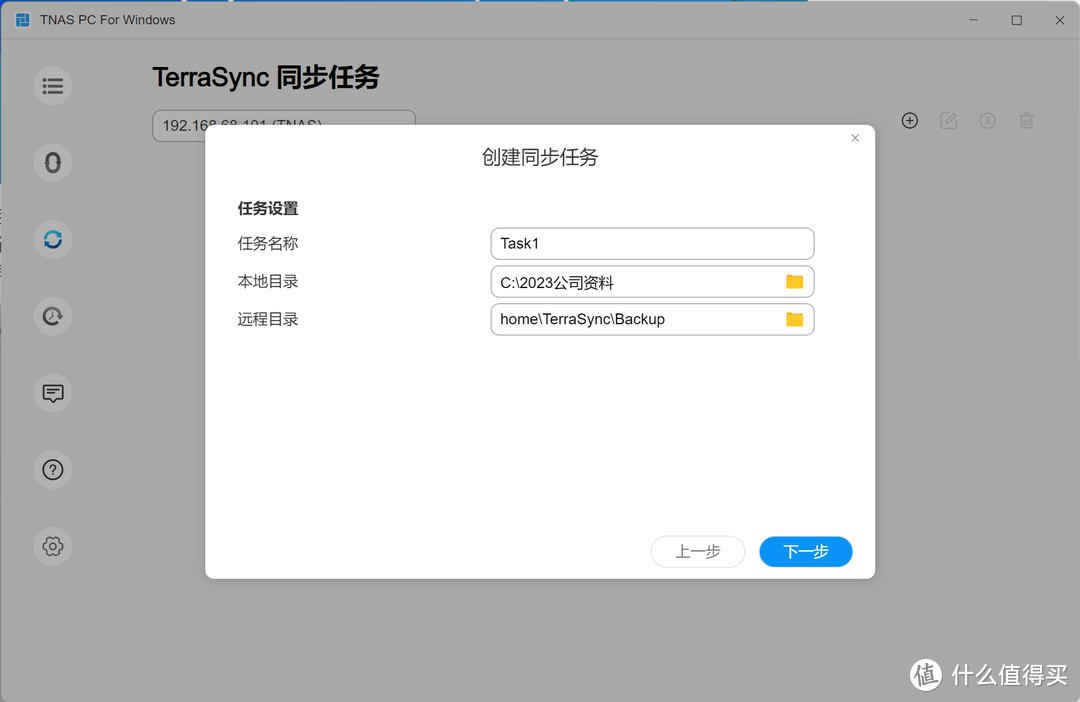Click the edit task pencil icon
Image resolution: width=1080 pixels, height=702 pixels.
948,121
